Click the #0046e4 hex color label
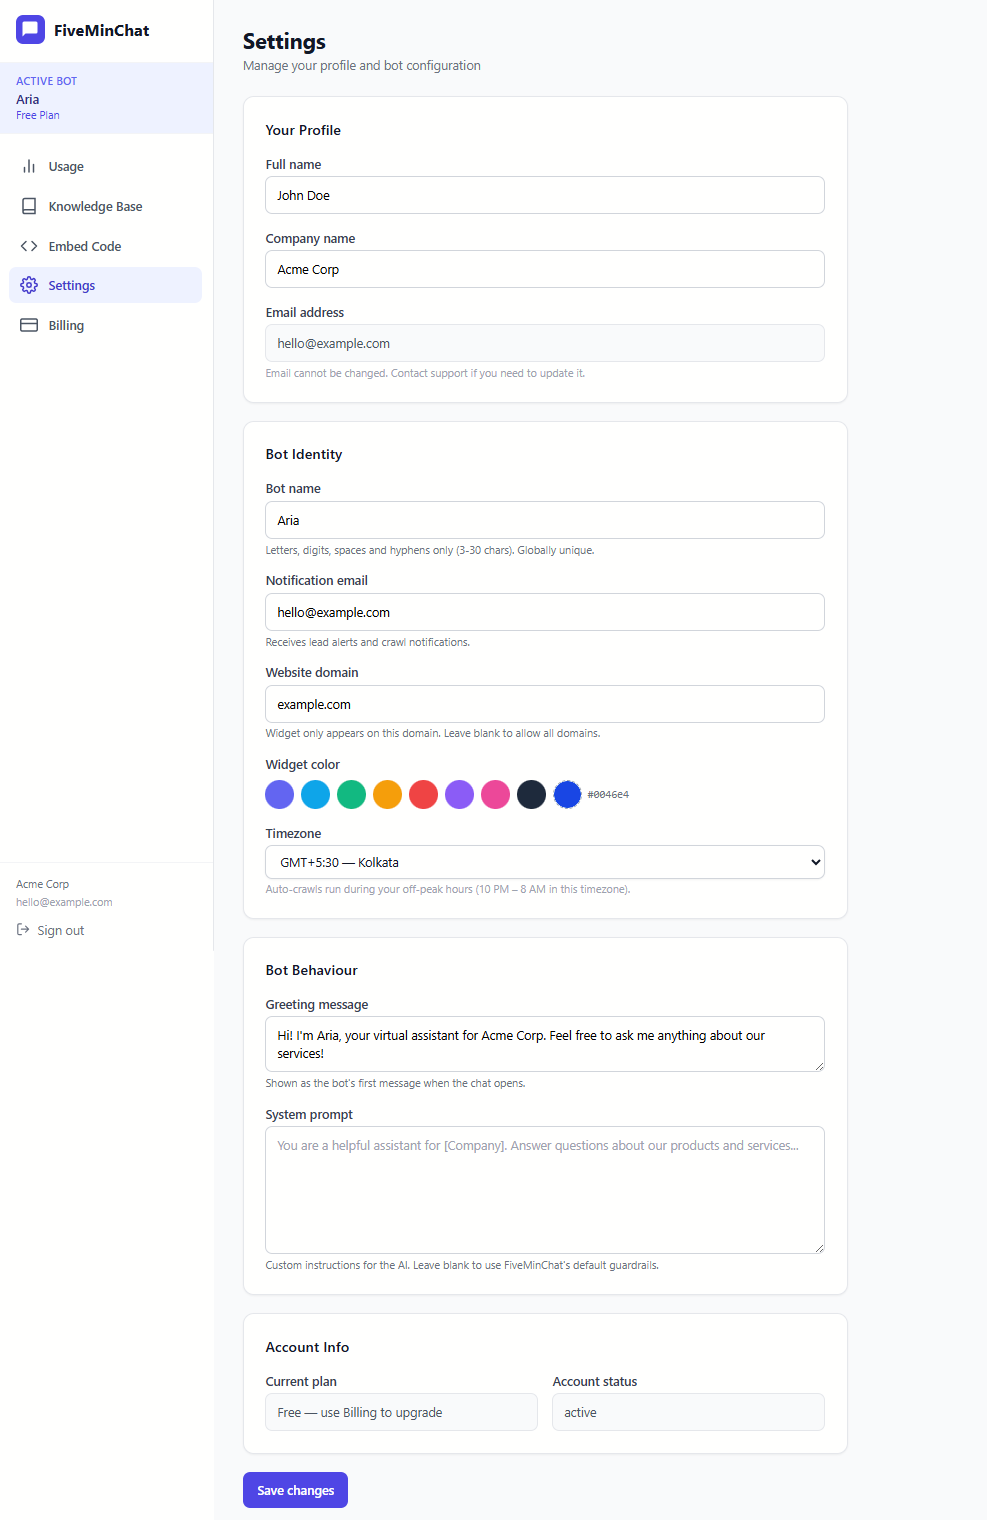Screen dimensions: 987x1520 coord(608,795)
